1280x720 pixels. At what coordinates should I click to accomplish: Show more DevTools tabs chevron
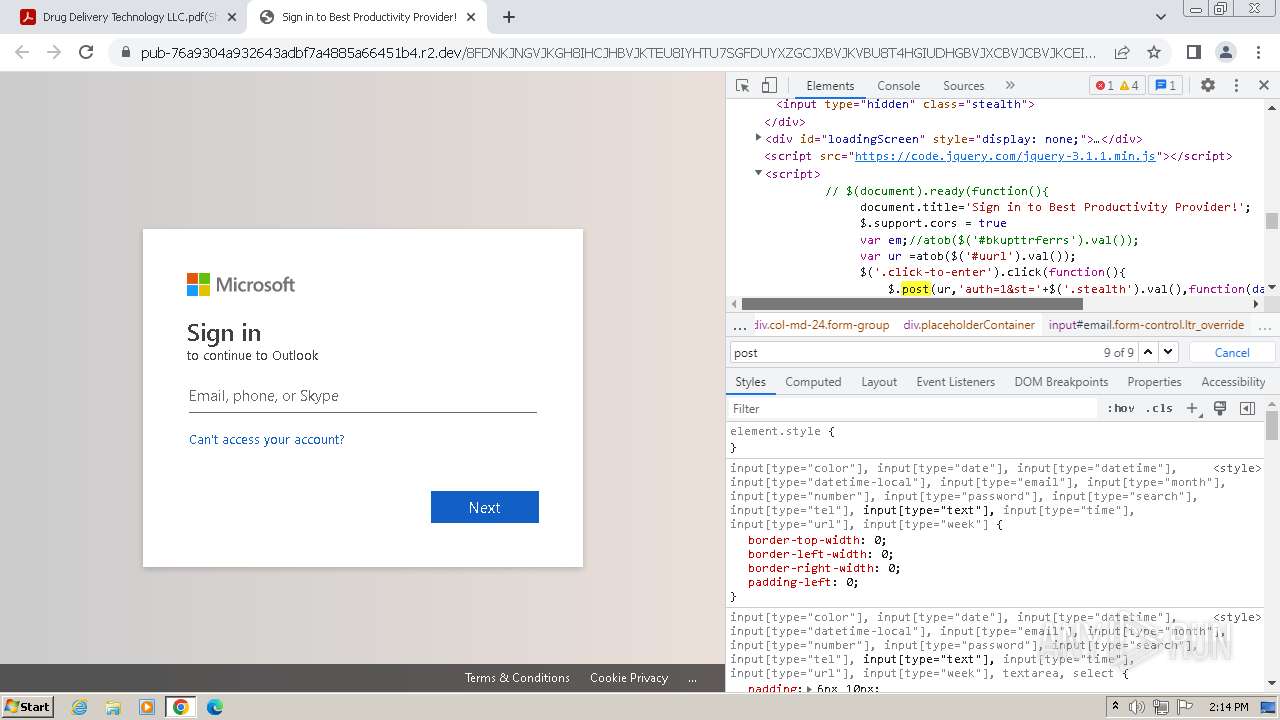point(1010,86)
